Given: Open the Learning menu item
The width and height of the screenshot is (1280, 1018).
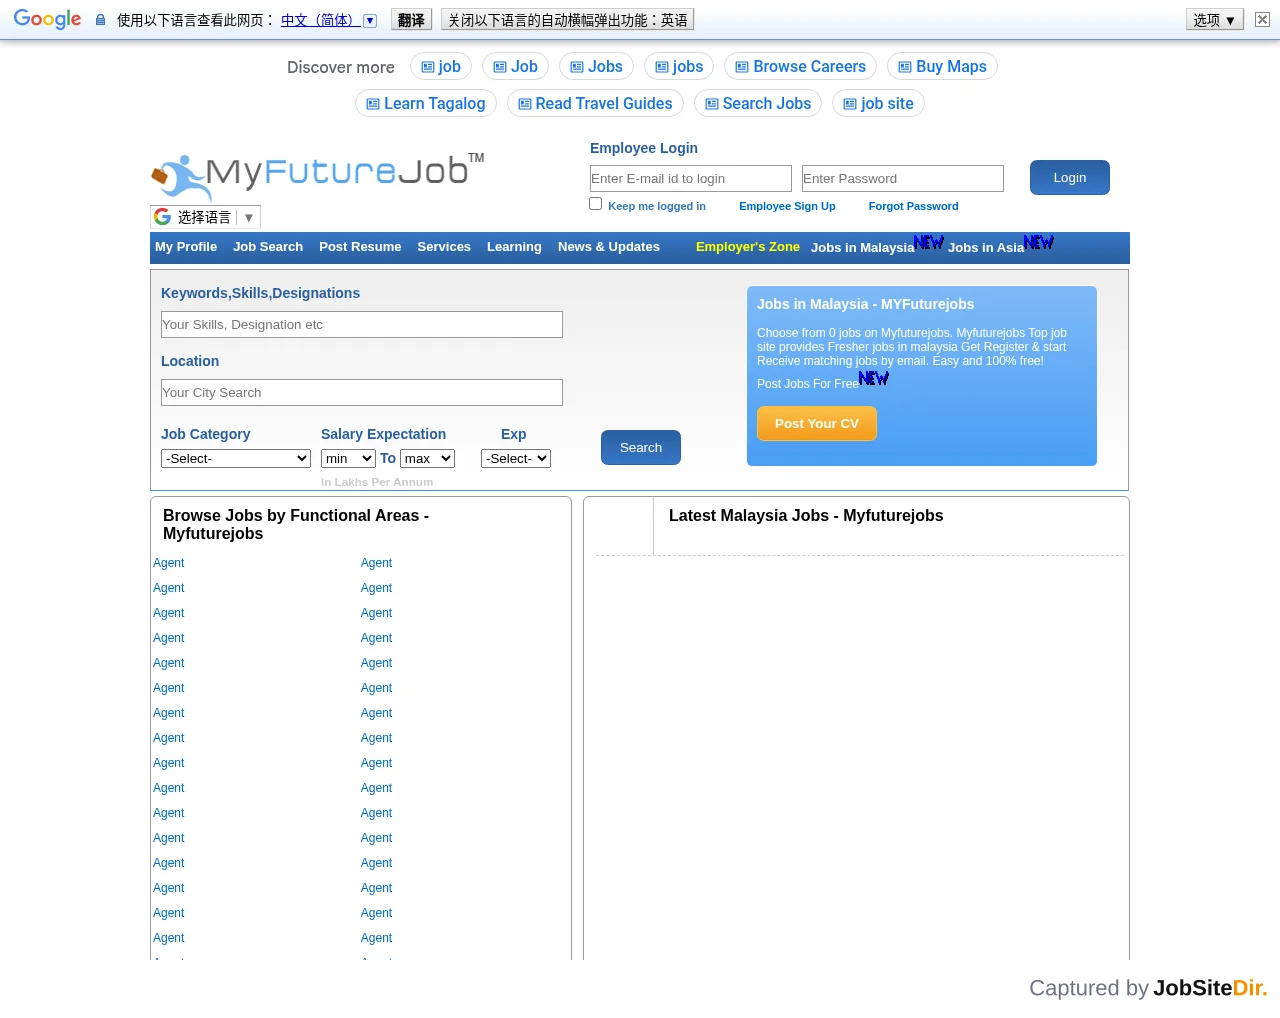Looking at the screenshot, I should (x=514, y=247).
